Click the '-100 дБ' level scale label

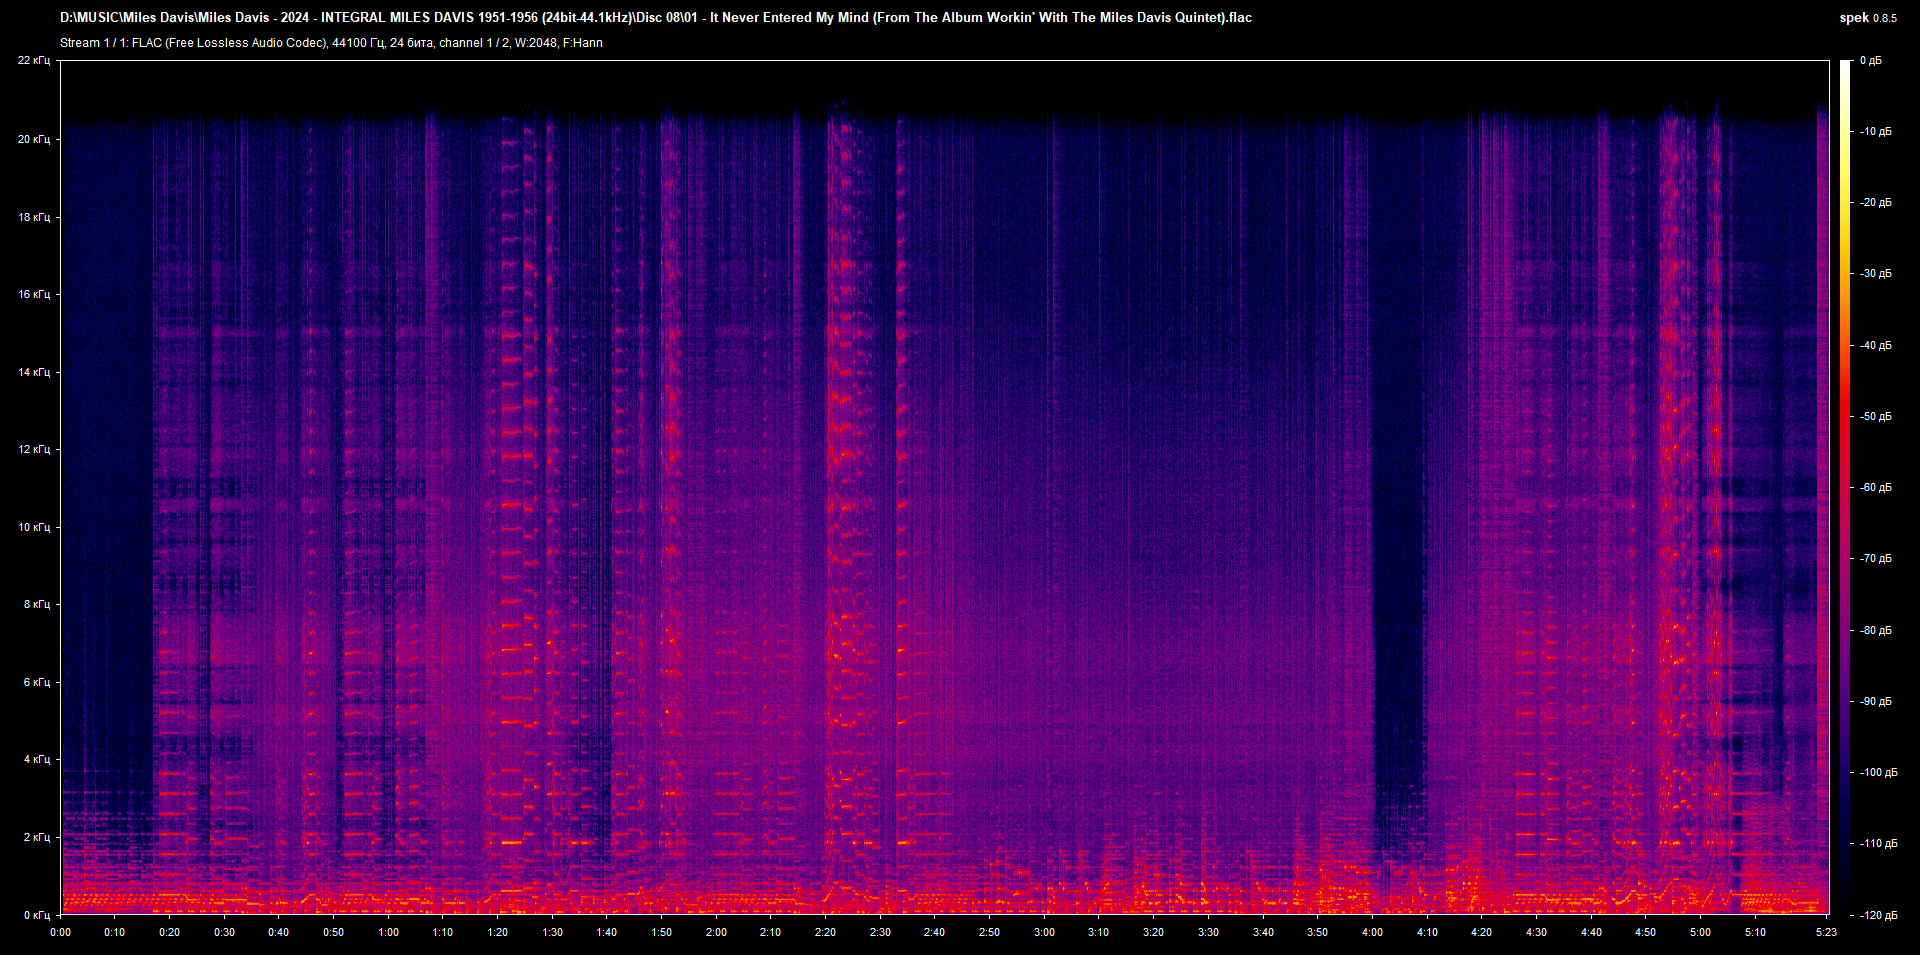[1878, 773]
